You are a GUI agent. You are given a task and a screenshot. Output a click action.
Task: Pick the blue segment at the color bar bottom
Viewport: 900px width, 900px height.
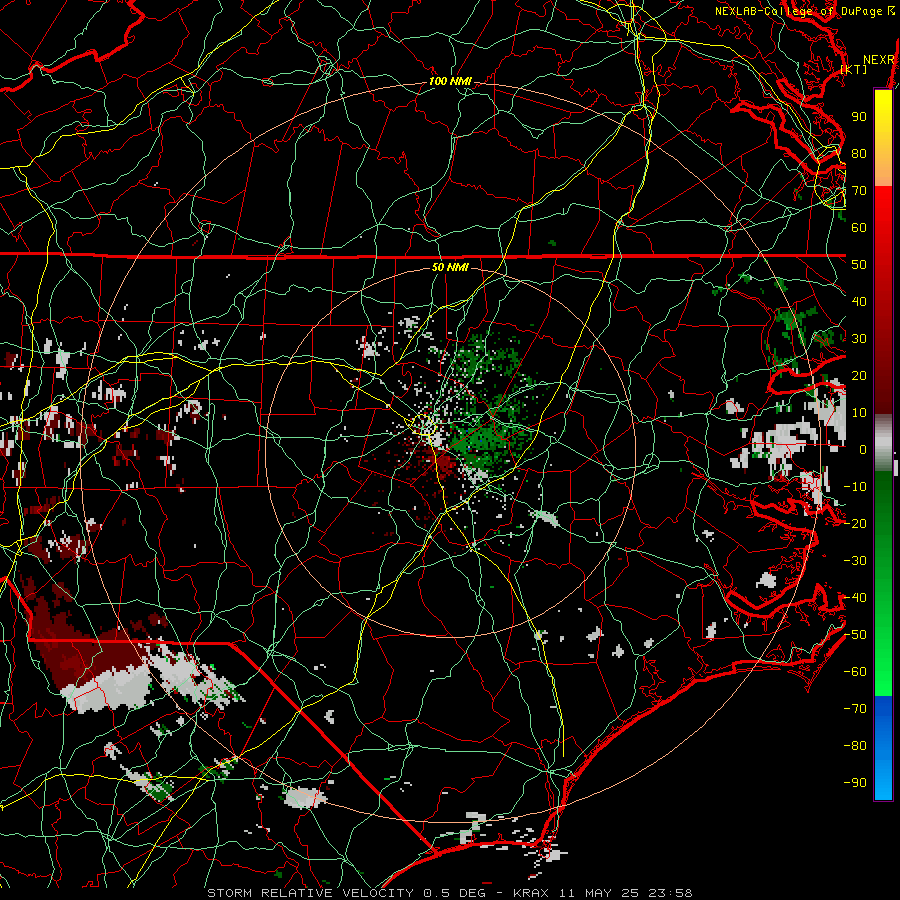coord(883,748)
